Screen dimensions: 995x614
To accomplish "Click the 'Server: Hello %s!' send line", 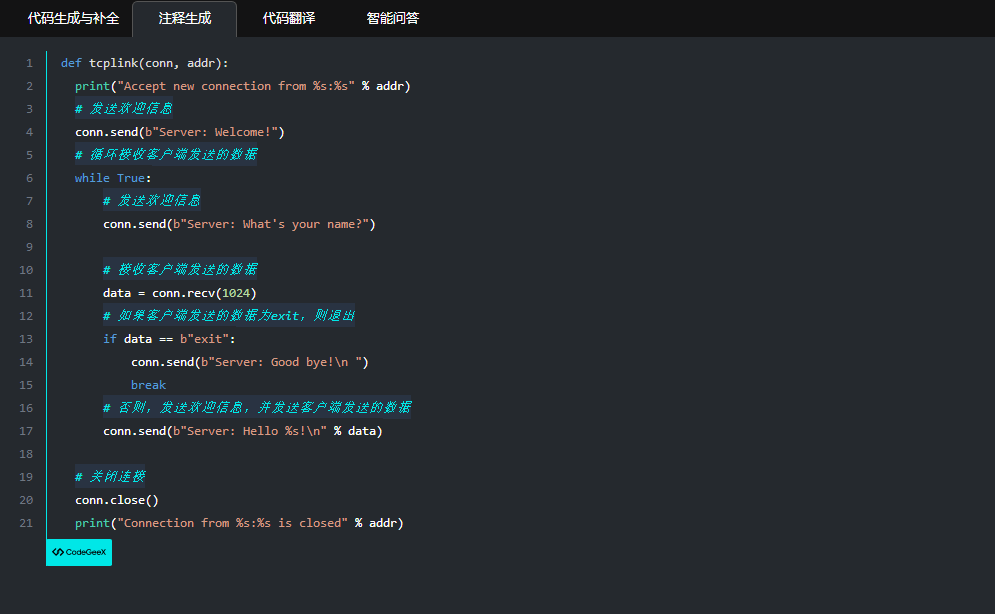I will click(242, 431).
